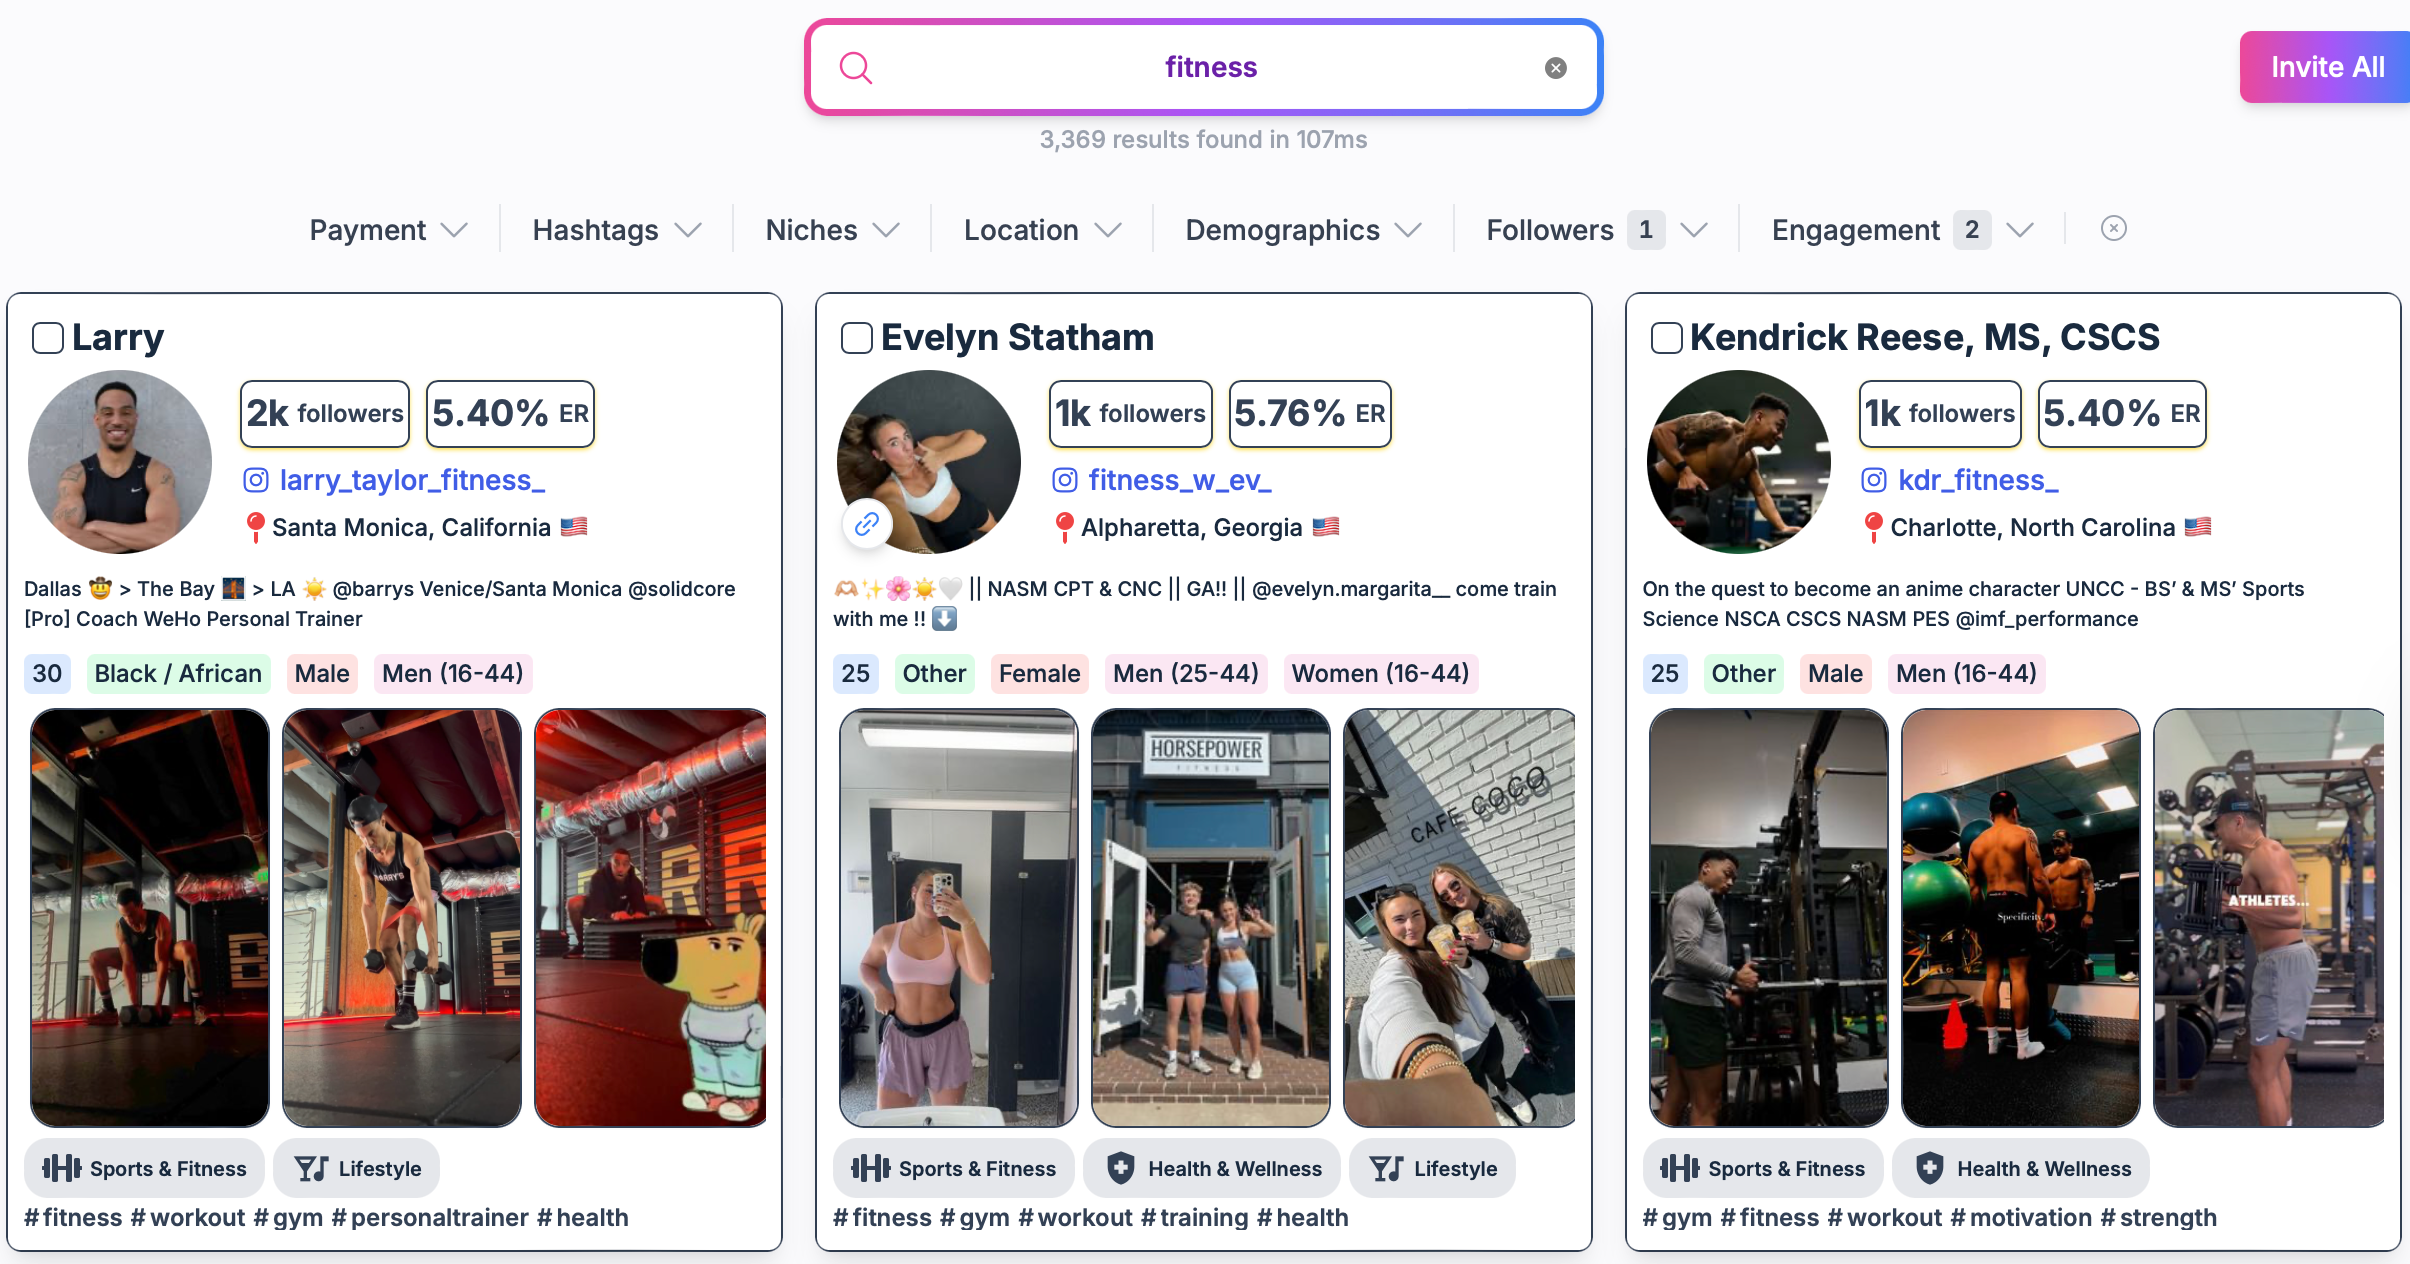Screen dimensions: 2410x1264
Task: Open the fitness_w_ev_ Instagram link
Action: (1180, 481)
